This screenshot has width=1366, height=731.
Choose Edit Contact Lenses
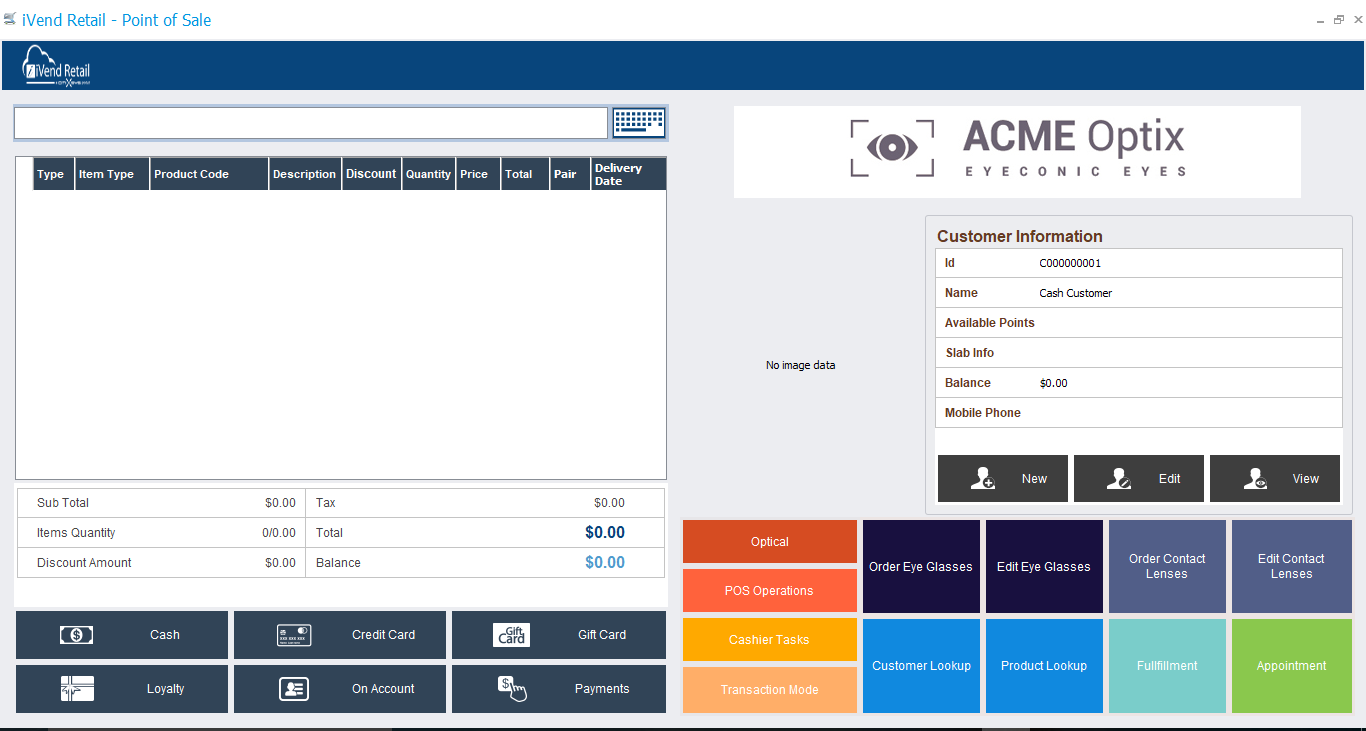1291,567
